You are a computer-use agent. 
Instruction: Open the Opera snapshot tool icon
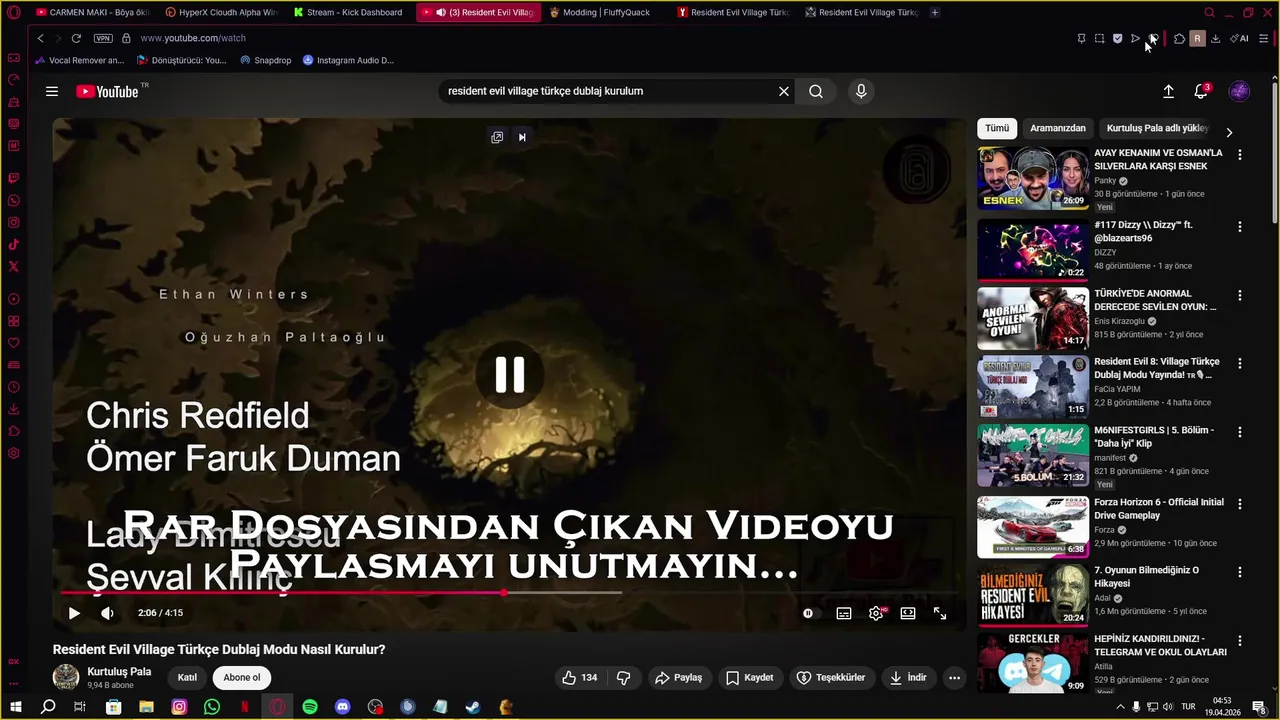(x=1099, y=38)
